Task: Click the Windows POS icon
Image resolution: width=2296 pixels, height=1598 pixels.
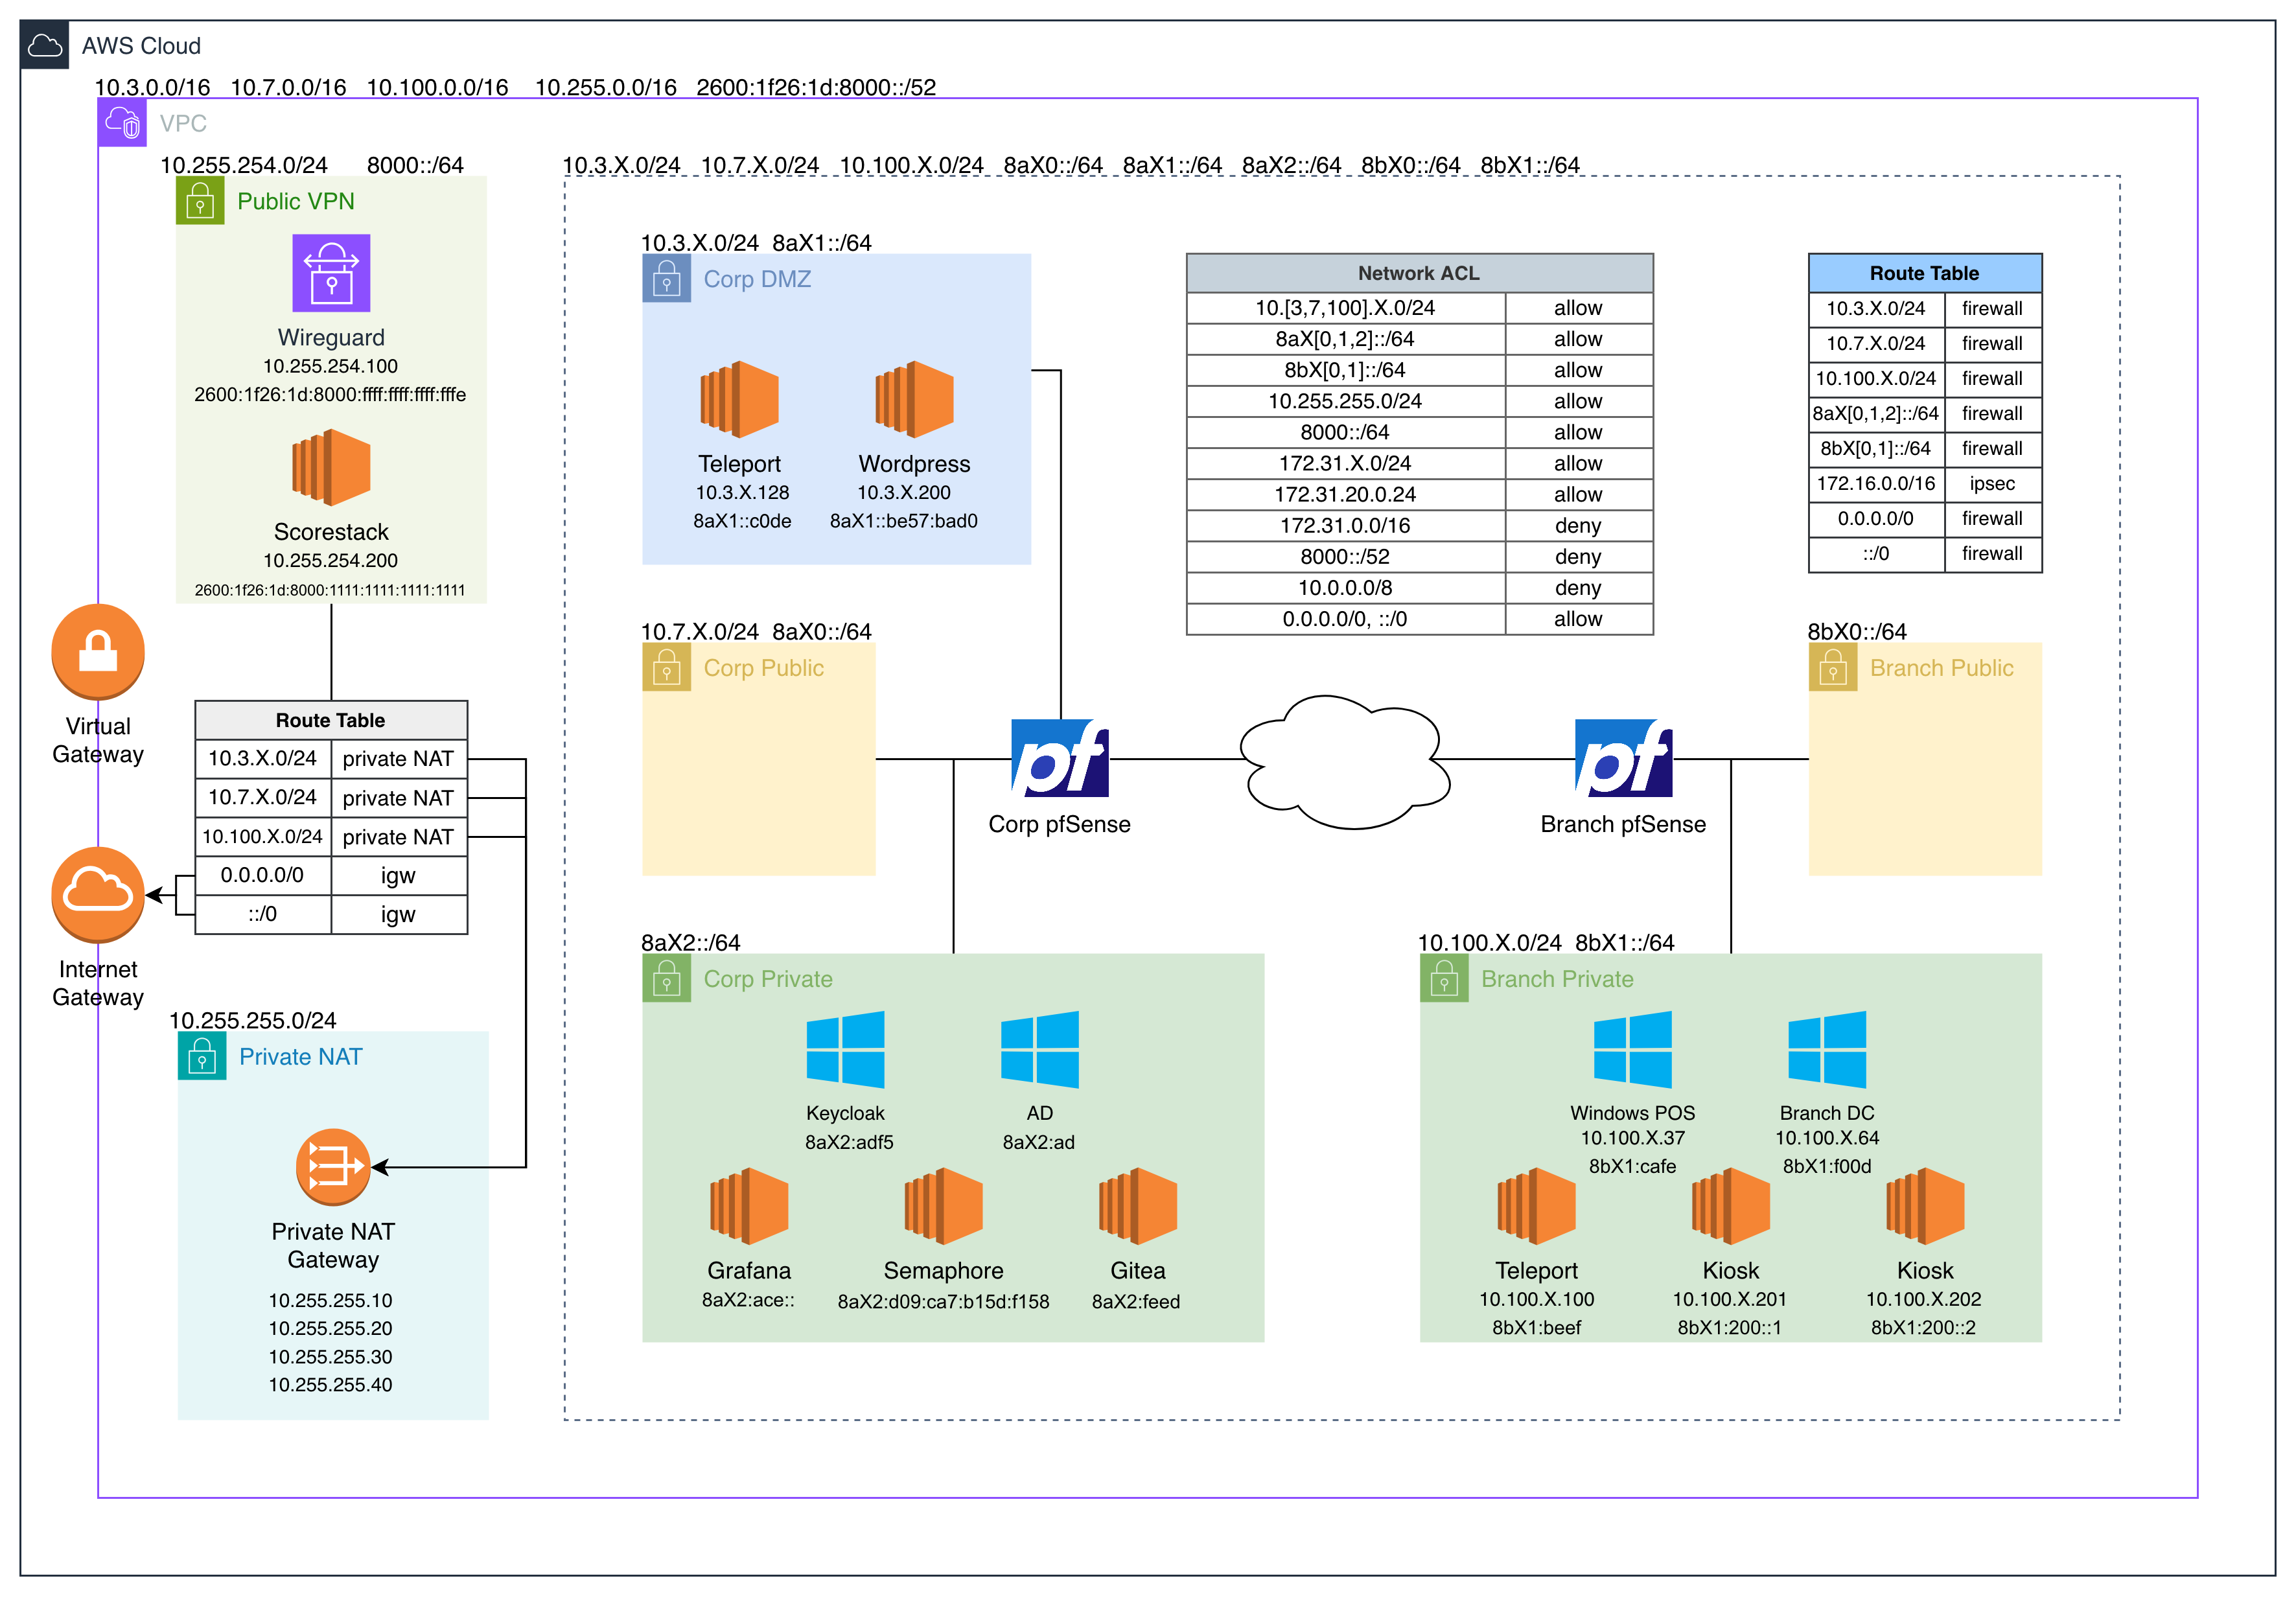Action: (1632, 1049)
